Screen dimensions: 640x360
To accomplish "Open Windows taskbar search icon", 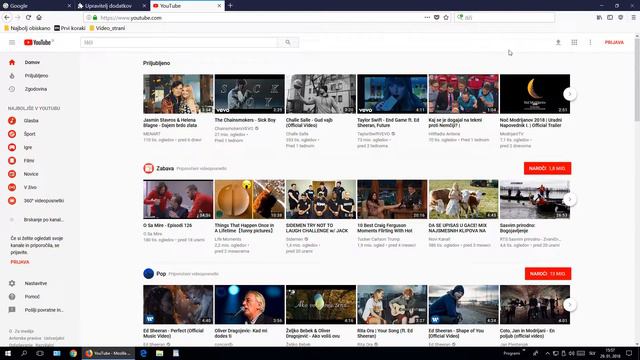I will coord(24,353).
